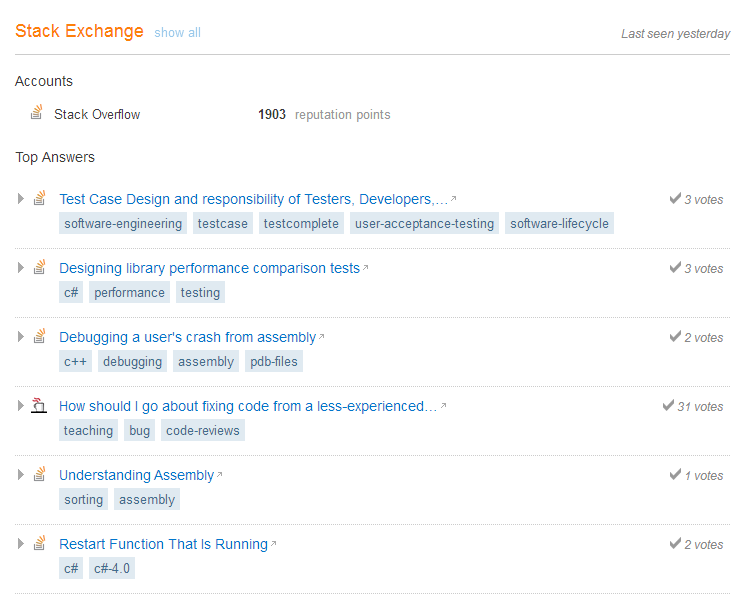This screenshot has width=749, height=594.
Task: Expand the Designing library performance answer
Action: (21, 267)
